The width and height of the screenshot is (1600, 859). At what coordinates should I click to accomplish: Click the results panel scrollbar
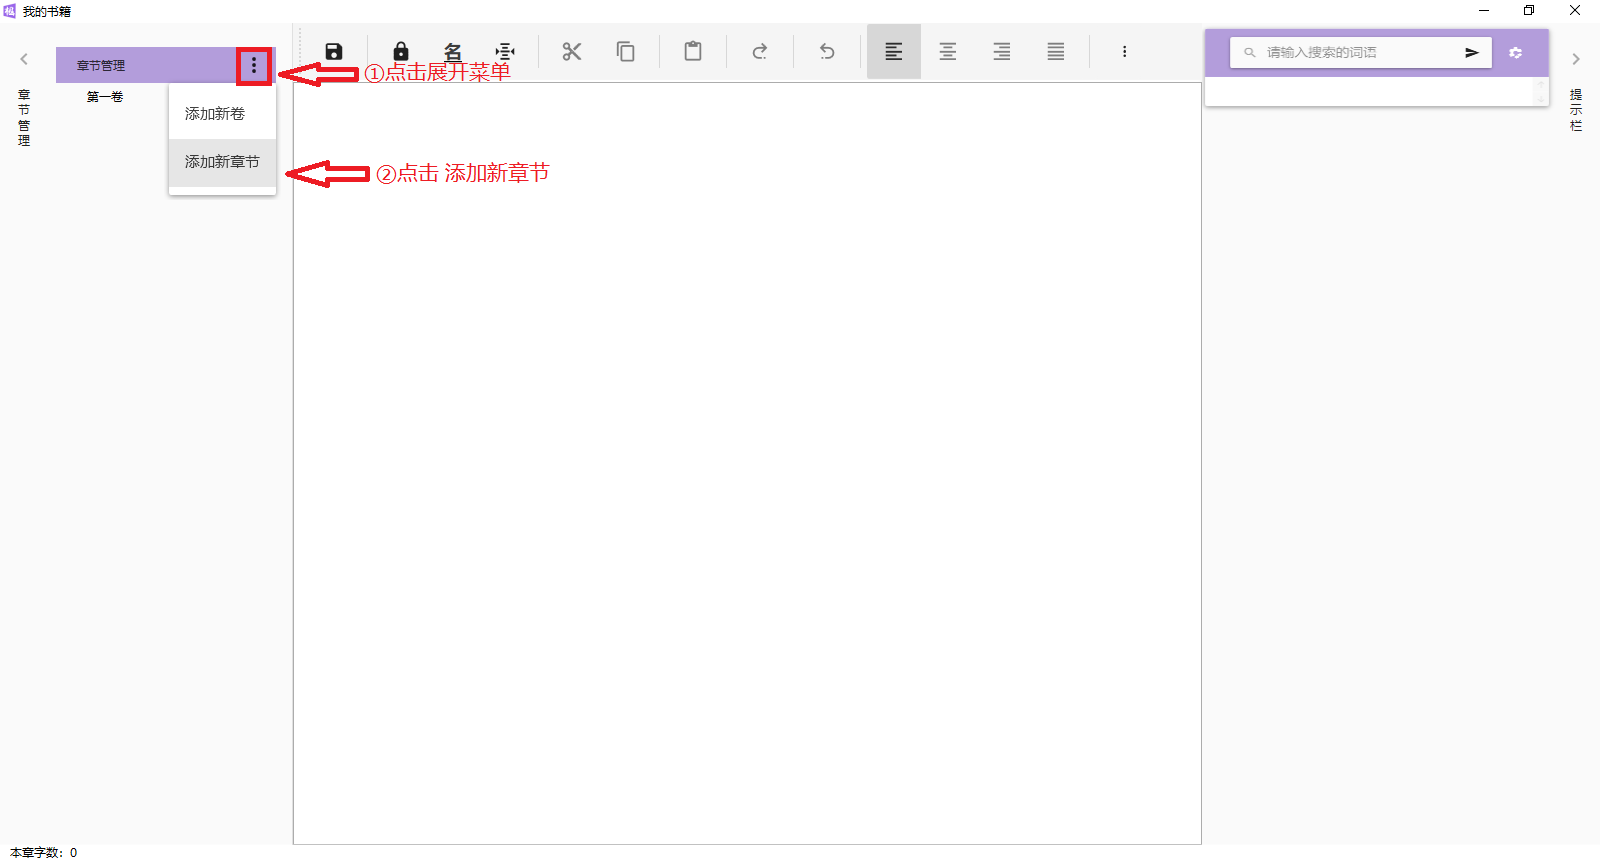coord(1541,92)
